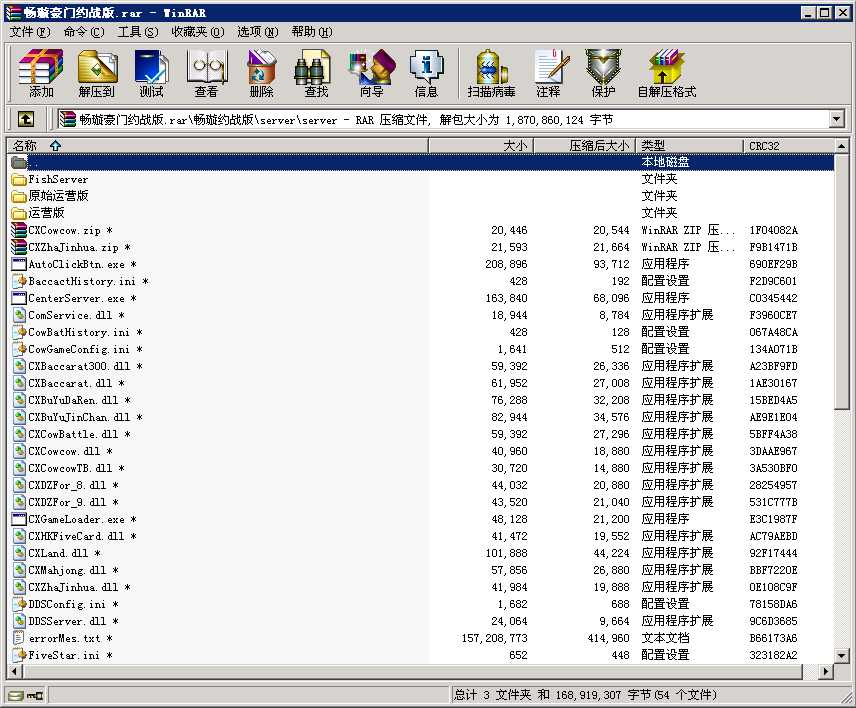Select CXMahjong.dll in the list

click(420, 570)
